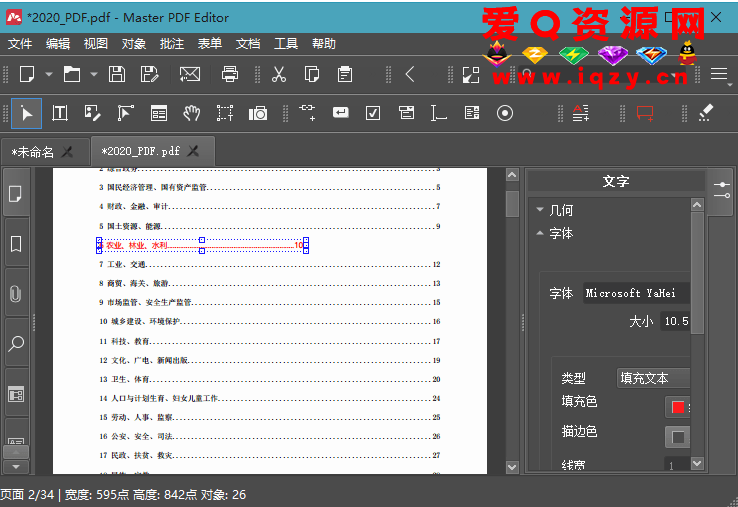Viewport: 738px width, 507px height.
Task: Switch to the 2020_PDF.pdf tab
Action: [x=141, y=151]
